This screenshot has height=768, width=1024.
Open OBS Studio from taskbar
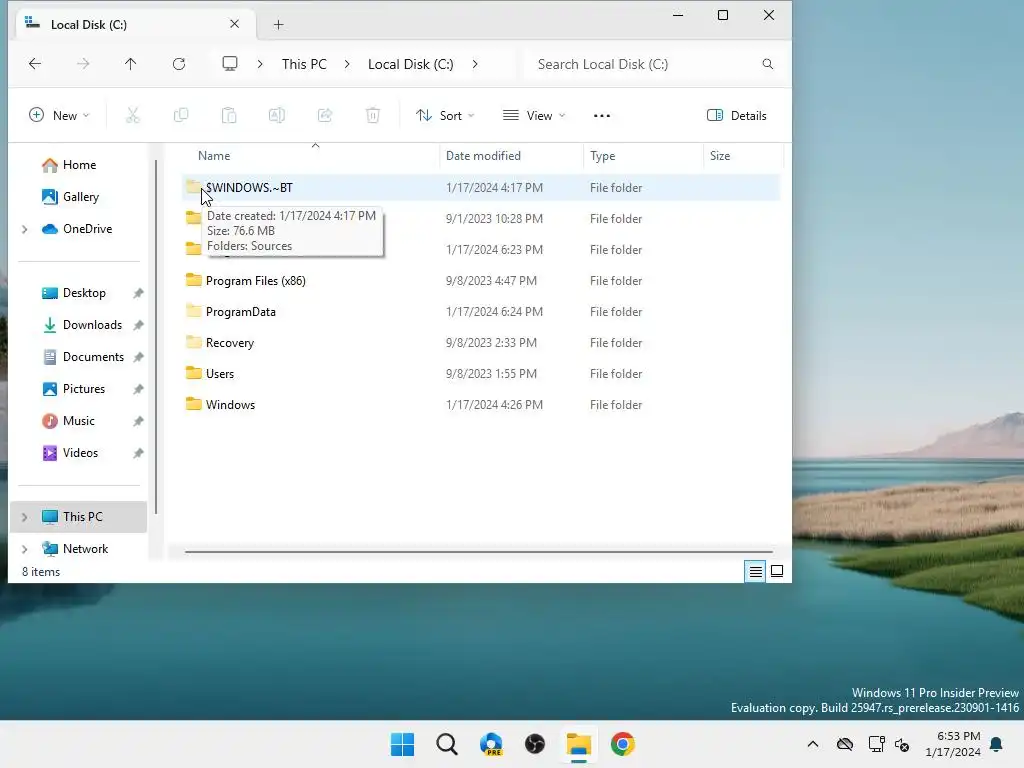535,744
